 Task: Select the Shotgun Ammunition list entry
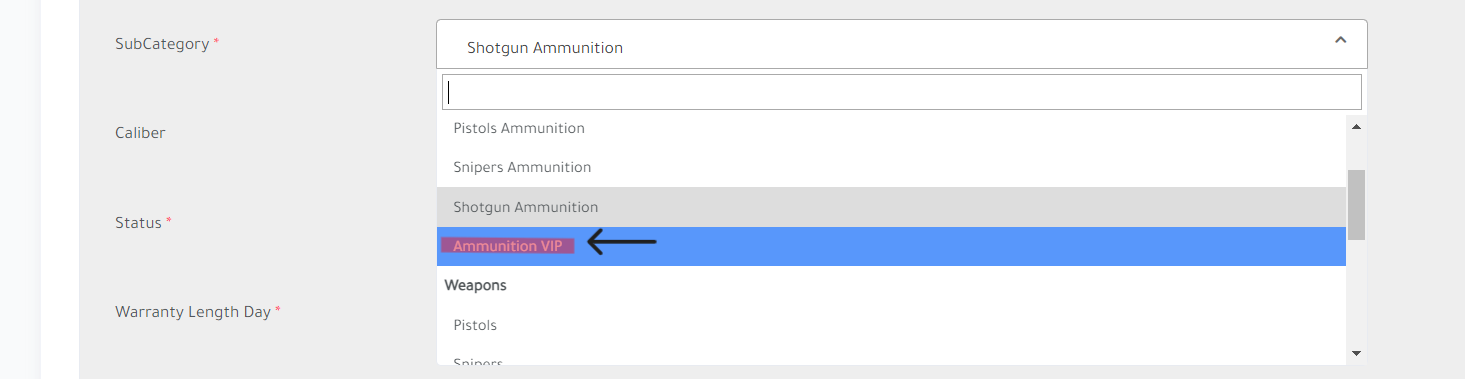(x=891, y=207)
